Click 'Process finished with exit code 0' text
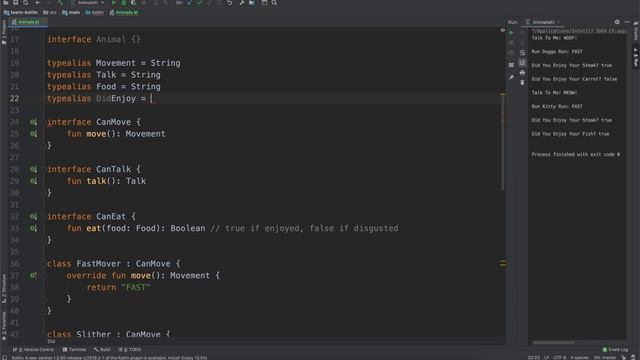 [x=576, y=154]
